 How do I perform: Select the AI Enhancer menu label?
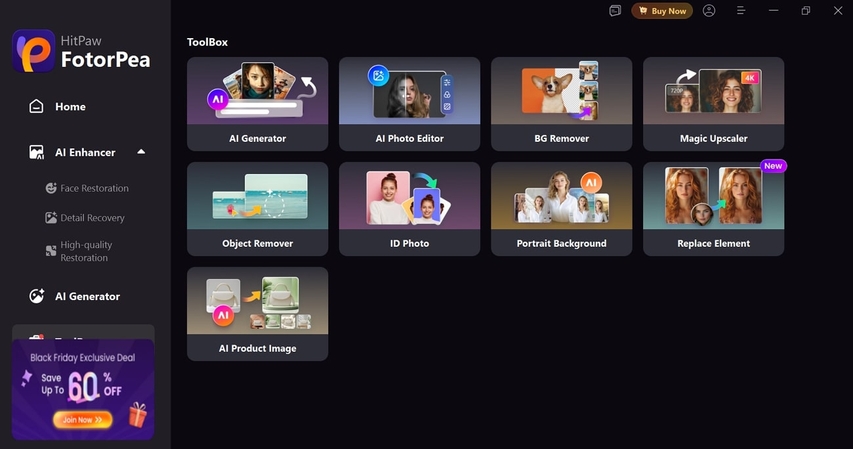85,152
